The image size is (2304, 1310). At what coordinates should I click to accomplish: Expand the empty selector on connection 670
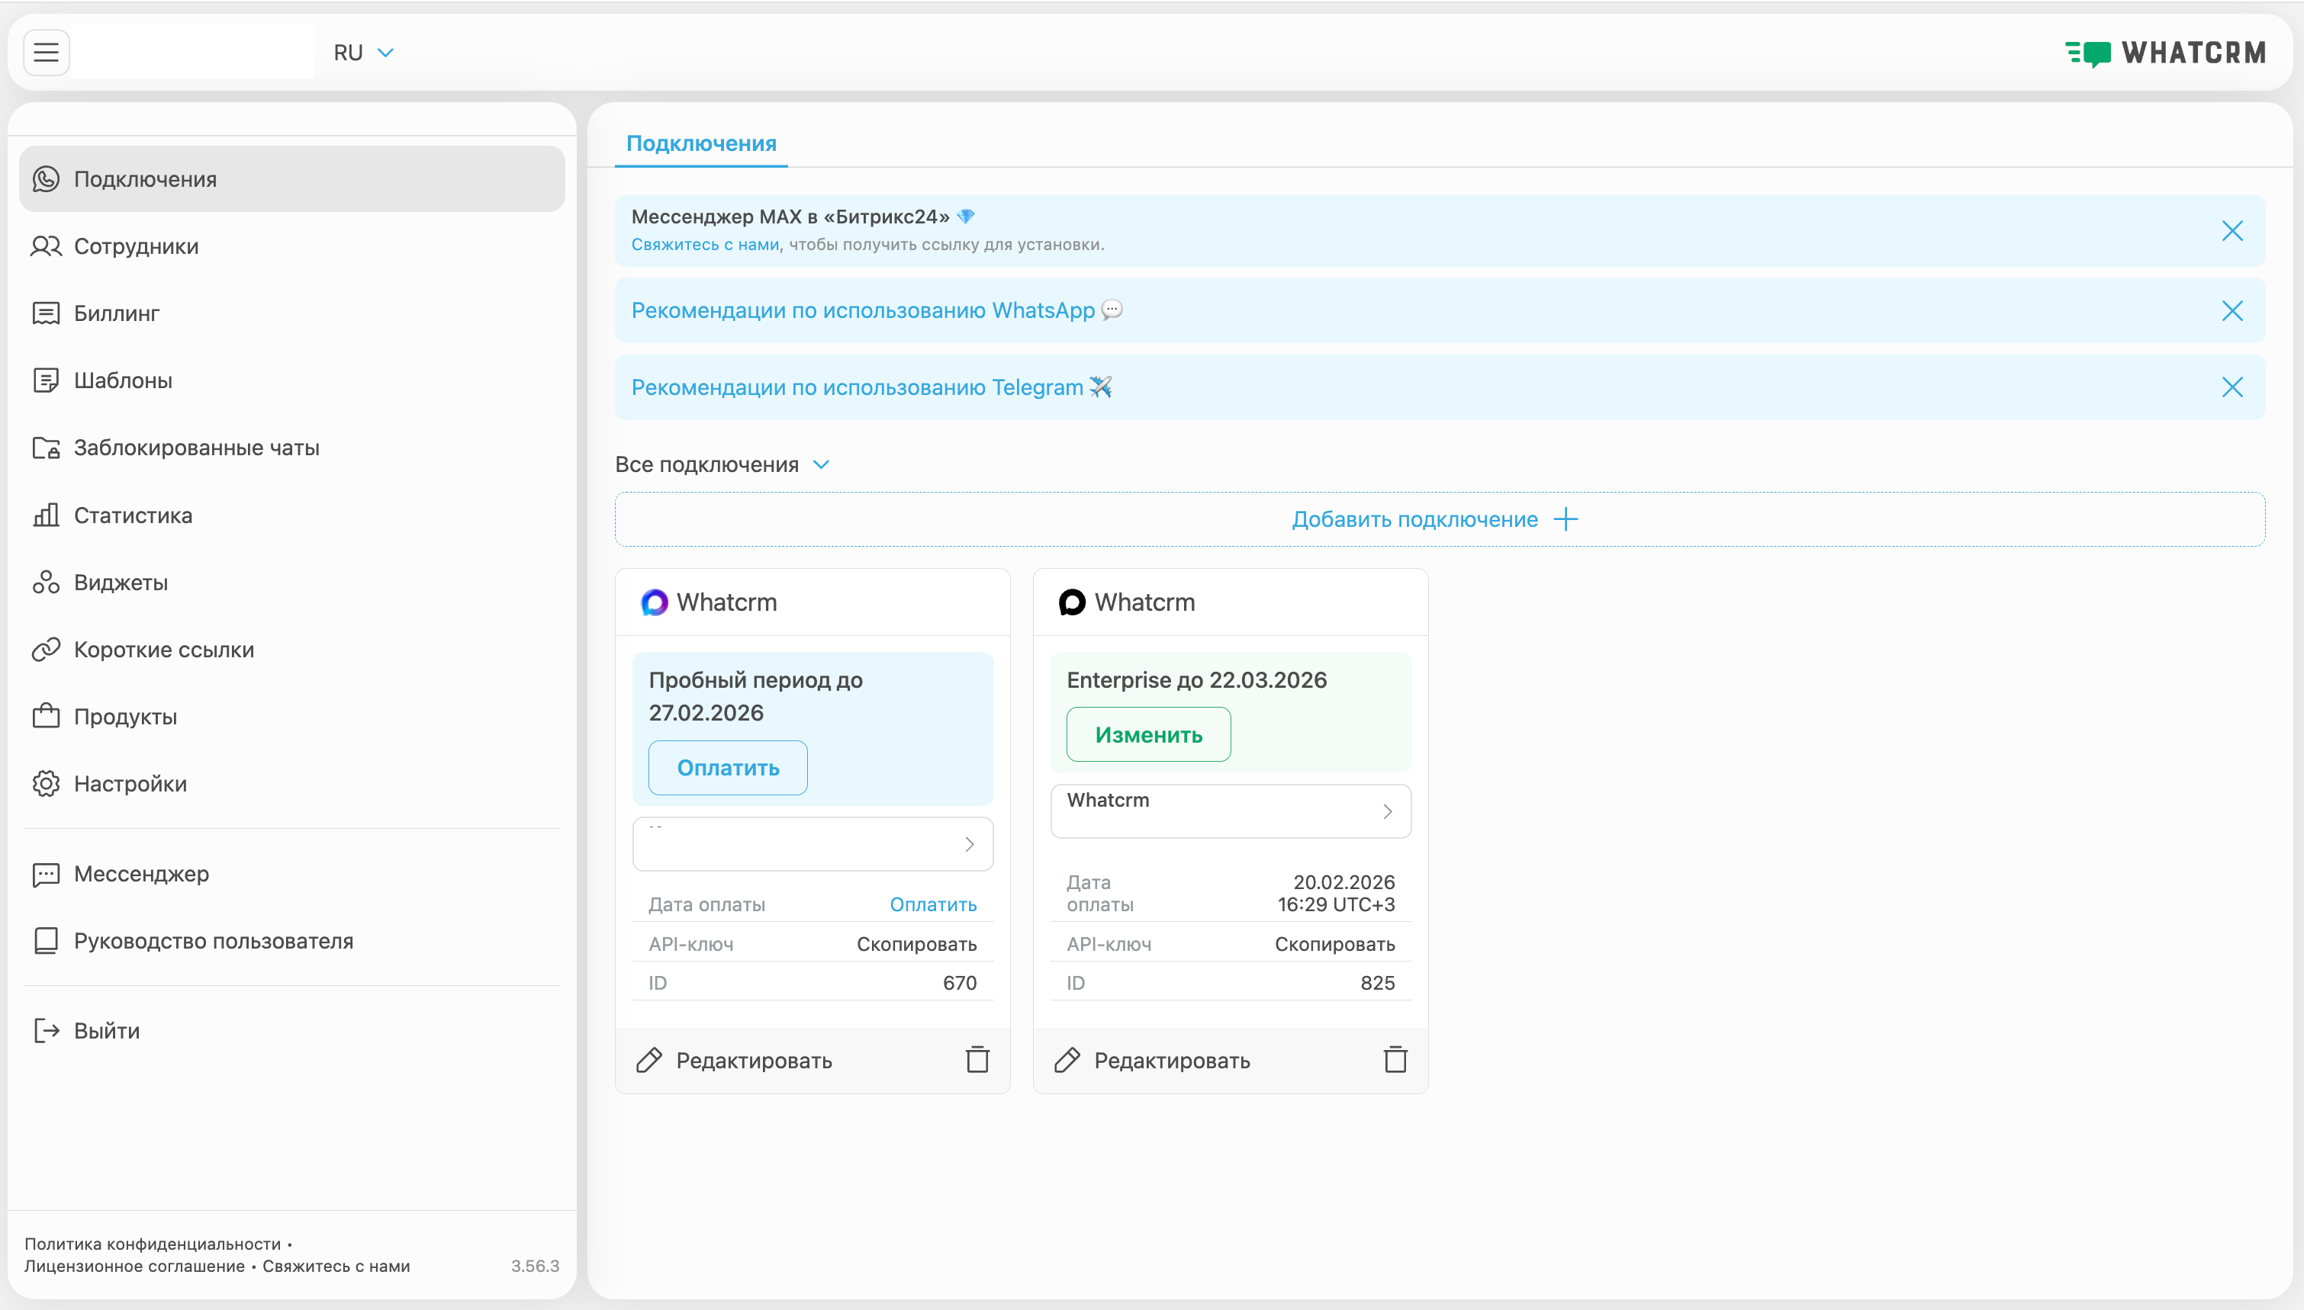812,844
